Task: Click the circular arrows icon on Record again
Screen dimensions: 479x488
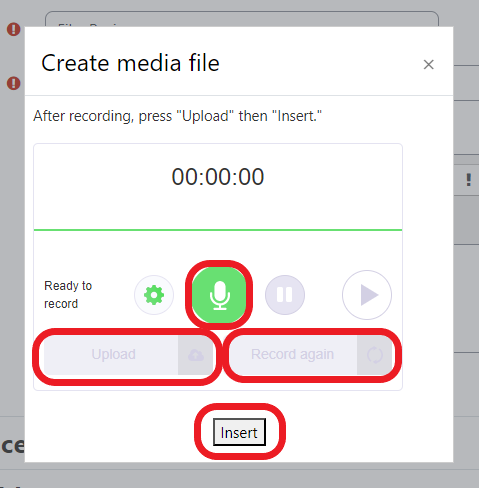Action: point(375,355)
